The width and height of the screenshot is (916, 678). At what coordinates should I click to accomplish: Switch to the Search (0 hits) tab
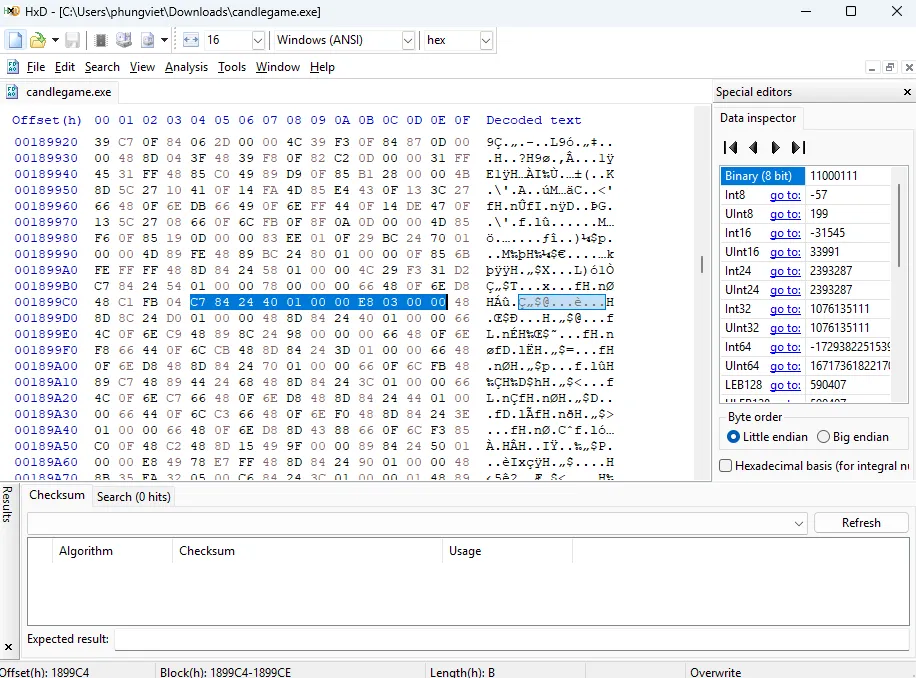pos(133,496)
